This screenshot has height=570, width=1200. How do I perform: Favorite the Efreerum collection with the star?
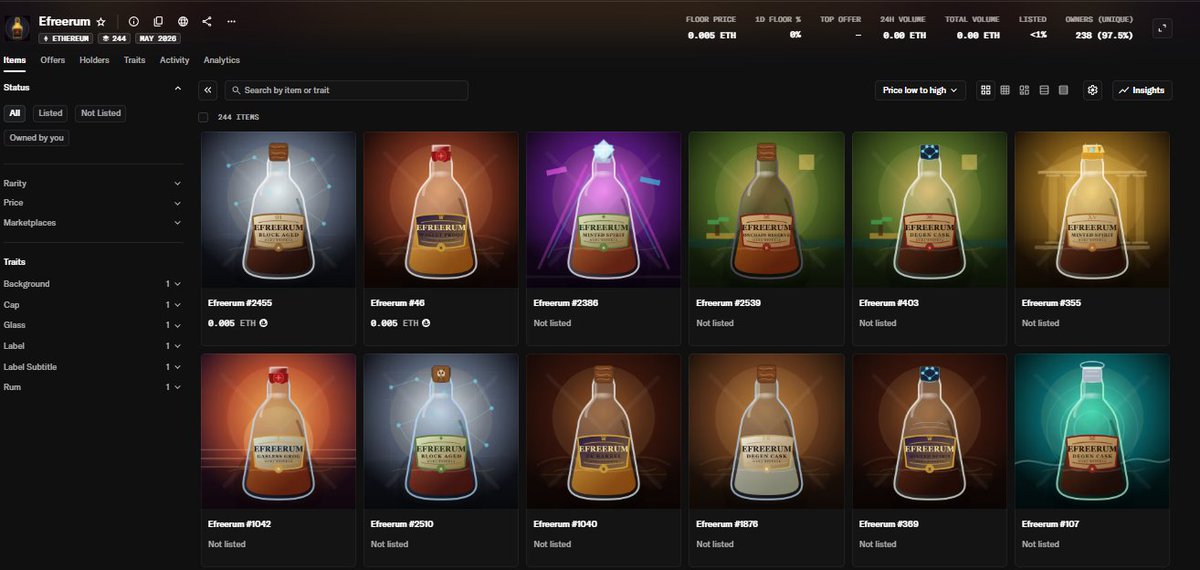pos(101,21)
